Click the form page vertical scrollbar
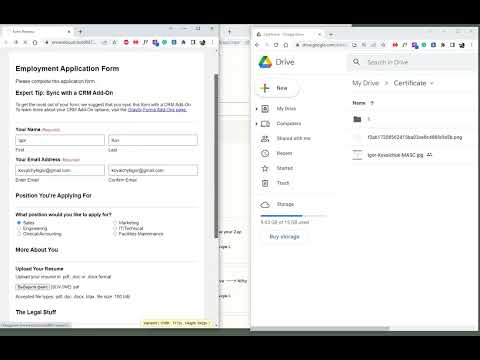 coord(216,156)
